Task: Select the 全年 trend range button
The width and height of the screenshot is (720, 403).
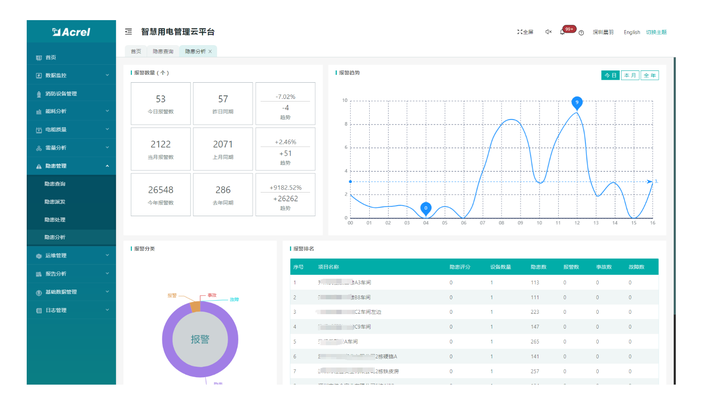Action: [650, 75]
